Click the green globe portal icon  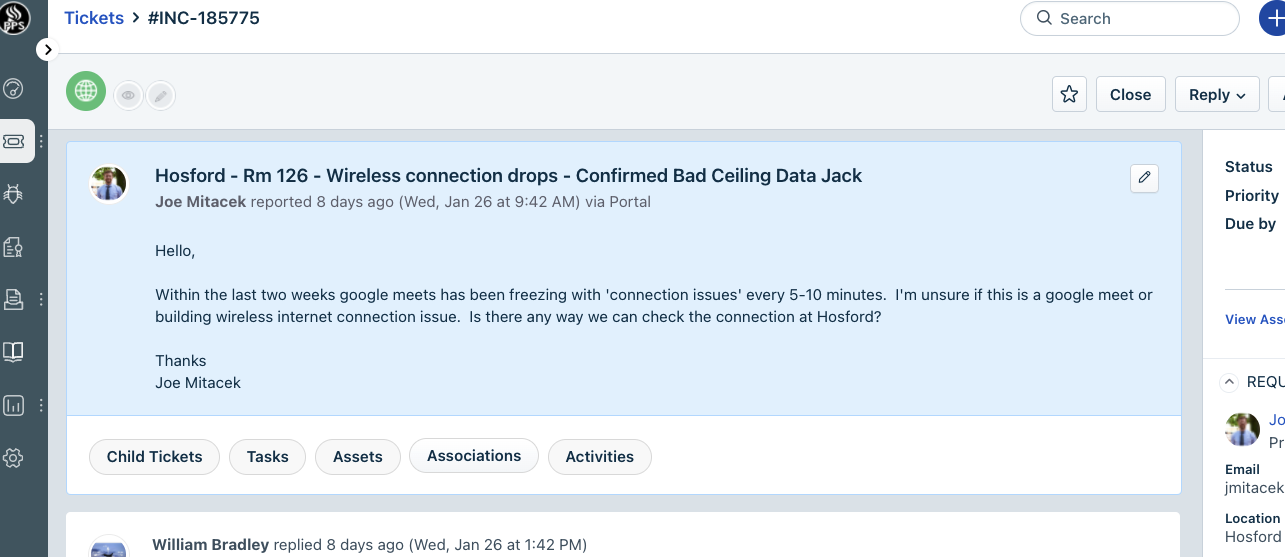click(x=86, y=91)
